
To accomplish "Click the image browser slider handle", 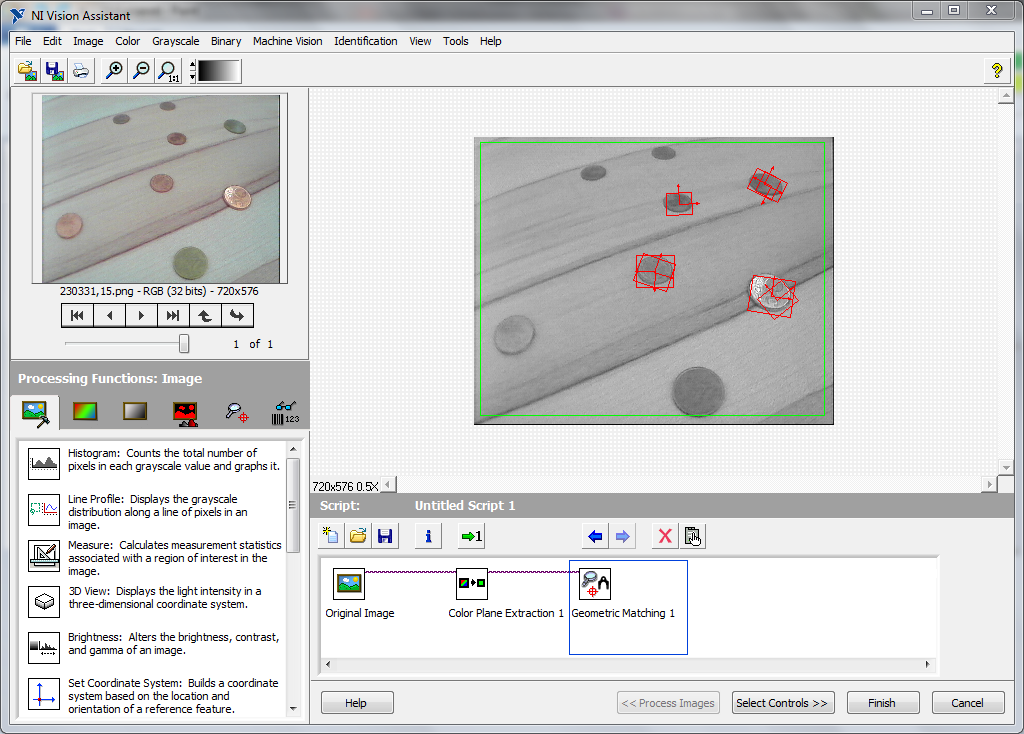I will point(184,344).
